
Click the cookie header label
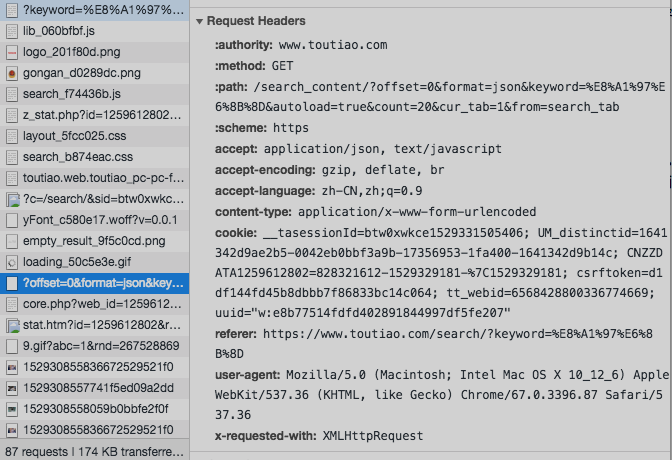[x=236, y=233]
